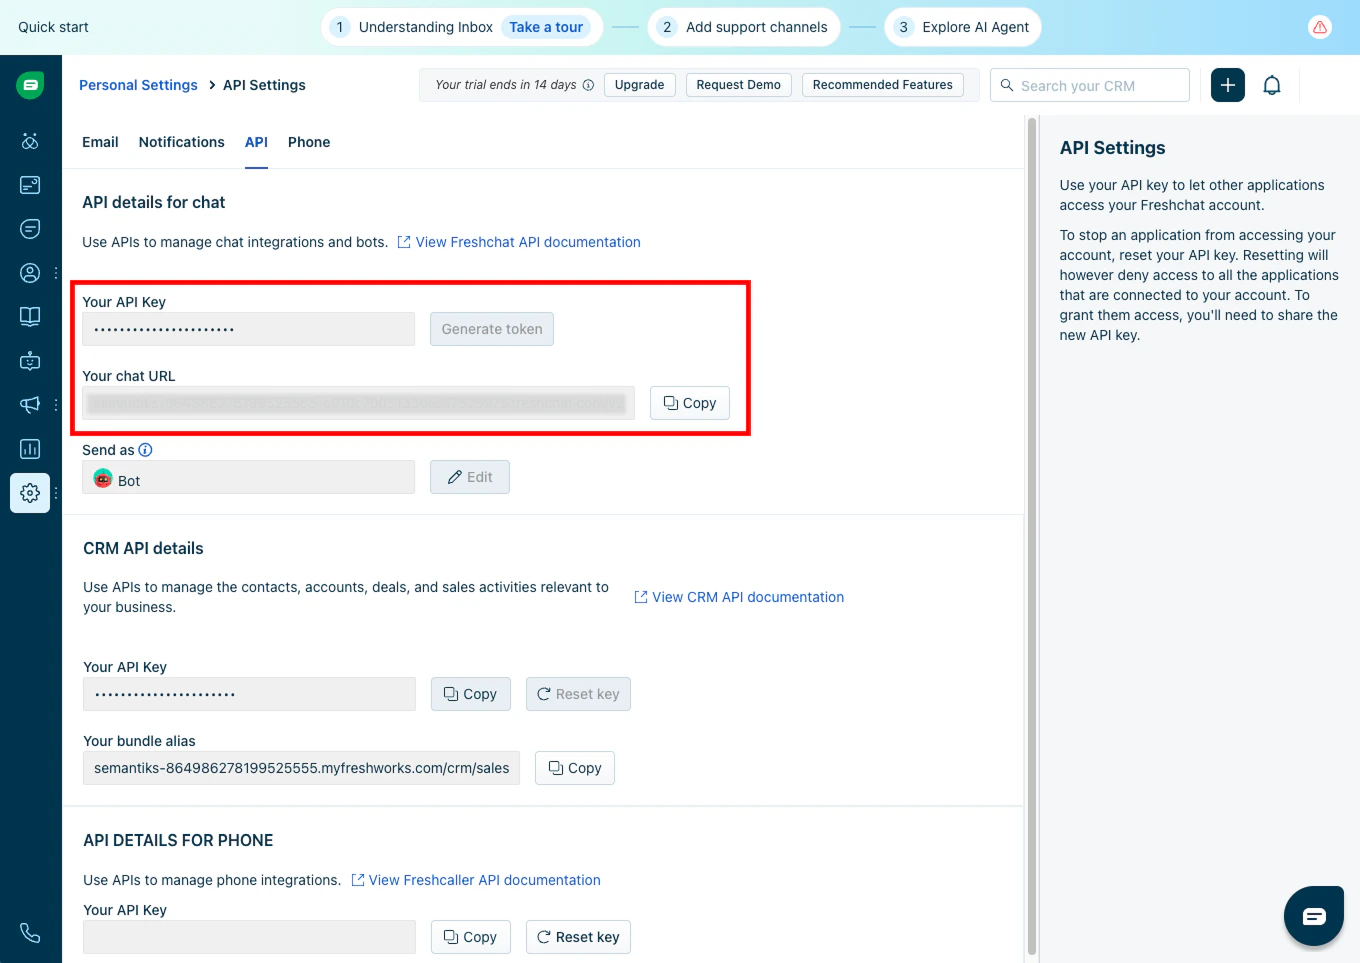This screenshot has height=963, width=1360.
Task: Expand the menu beside the Campaigns icon
Action: [x=55, y=404]
